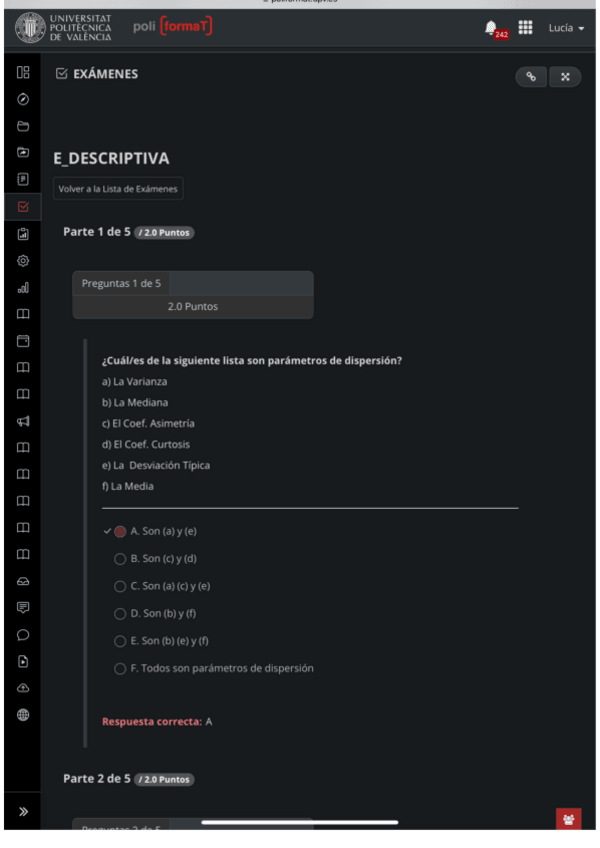Image resolution: width=600 pixels, height=848 pixels.
Task: Open the globe icon in the sidebar
Action: 23,715
